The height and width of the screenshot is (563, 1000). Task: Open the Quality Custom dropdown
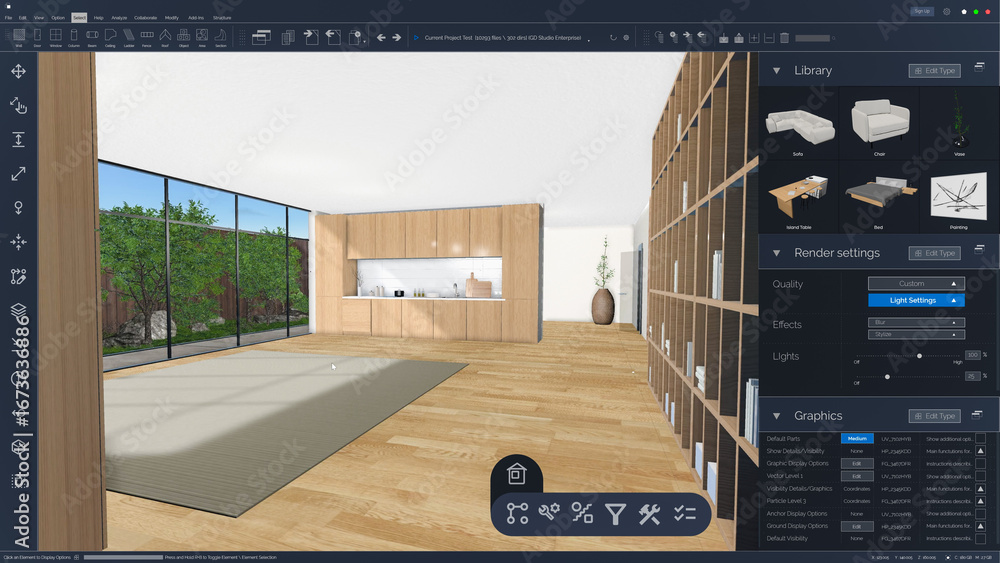click(916, 284)
